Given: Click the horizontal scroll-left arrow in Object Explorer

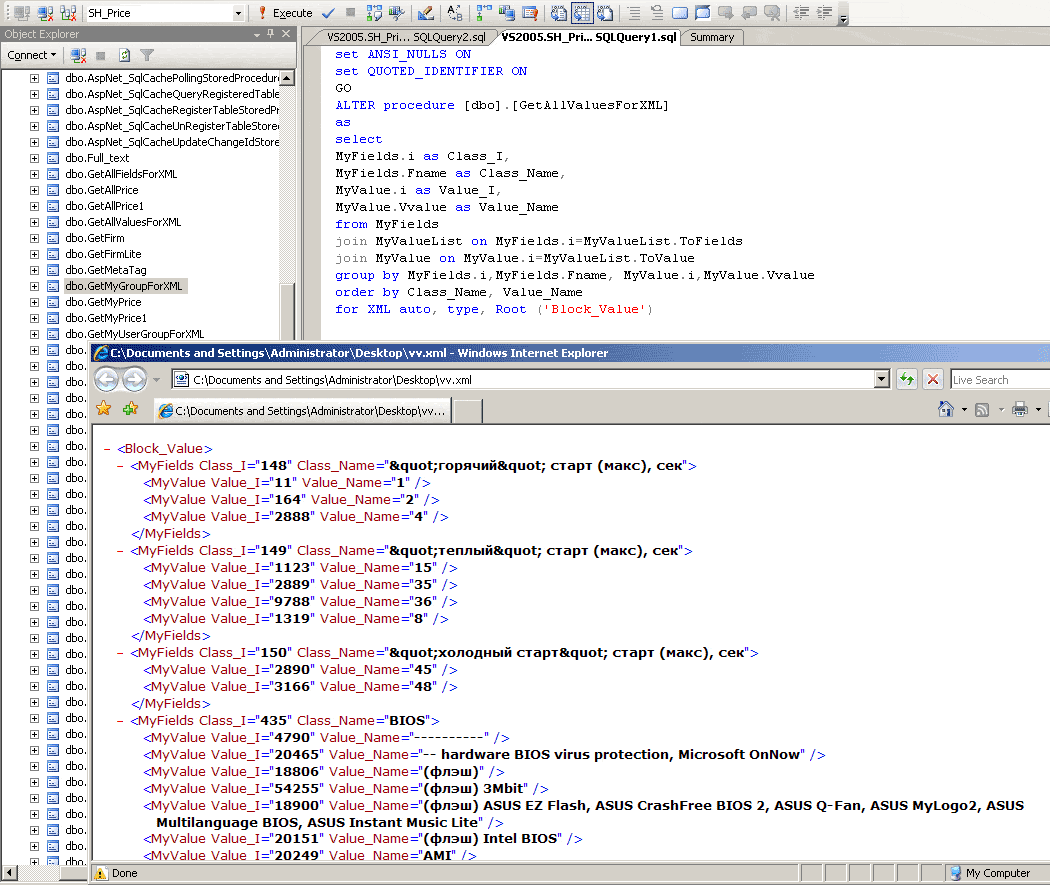Looking at the screenshot, I should click(x=10, y=873).
